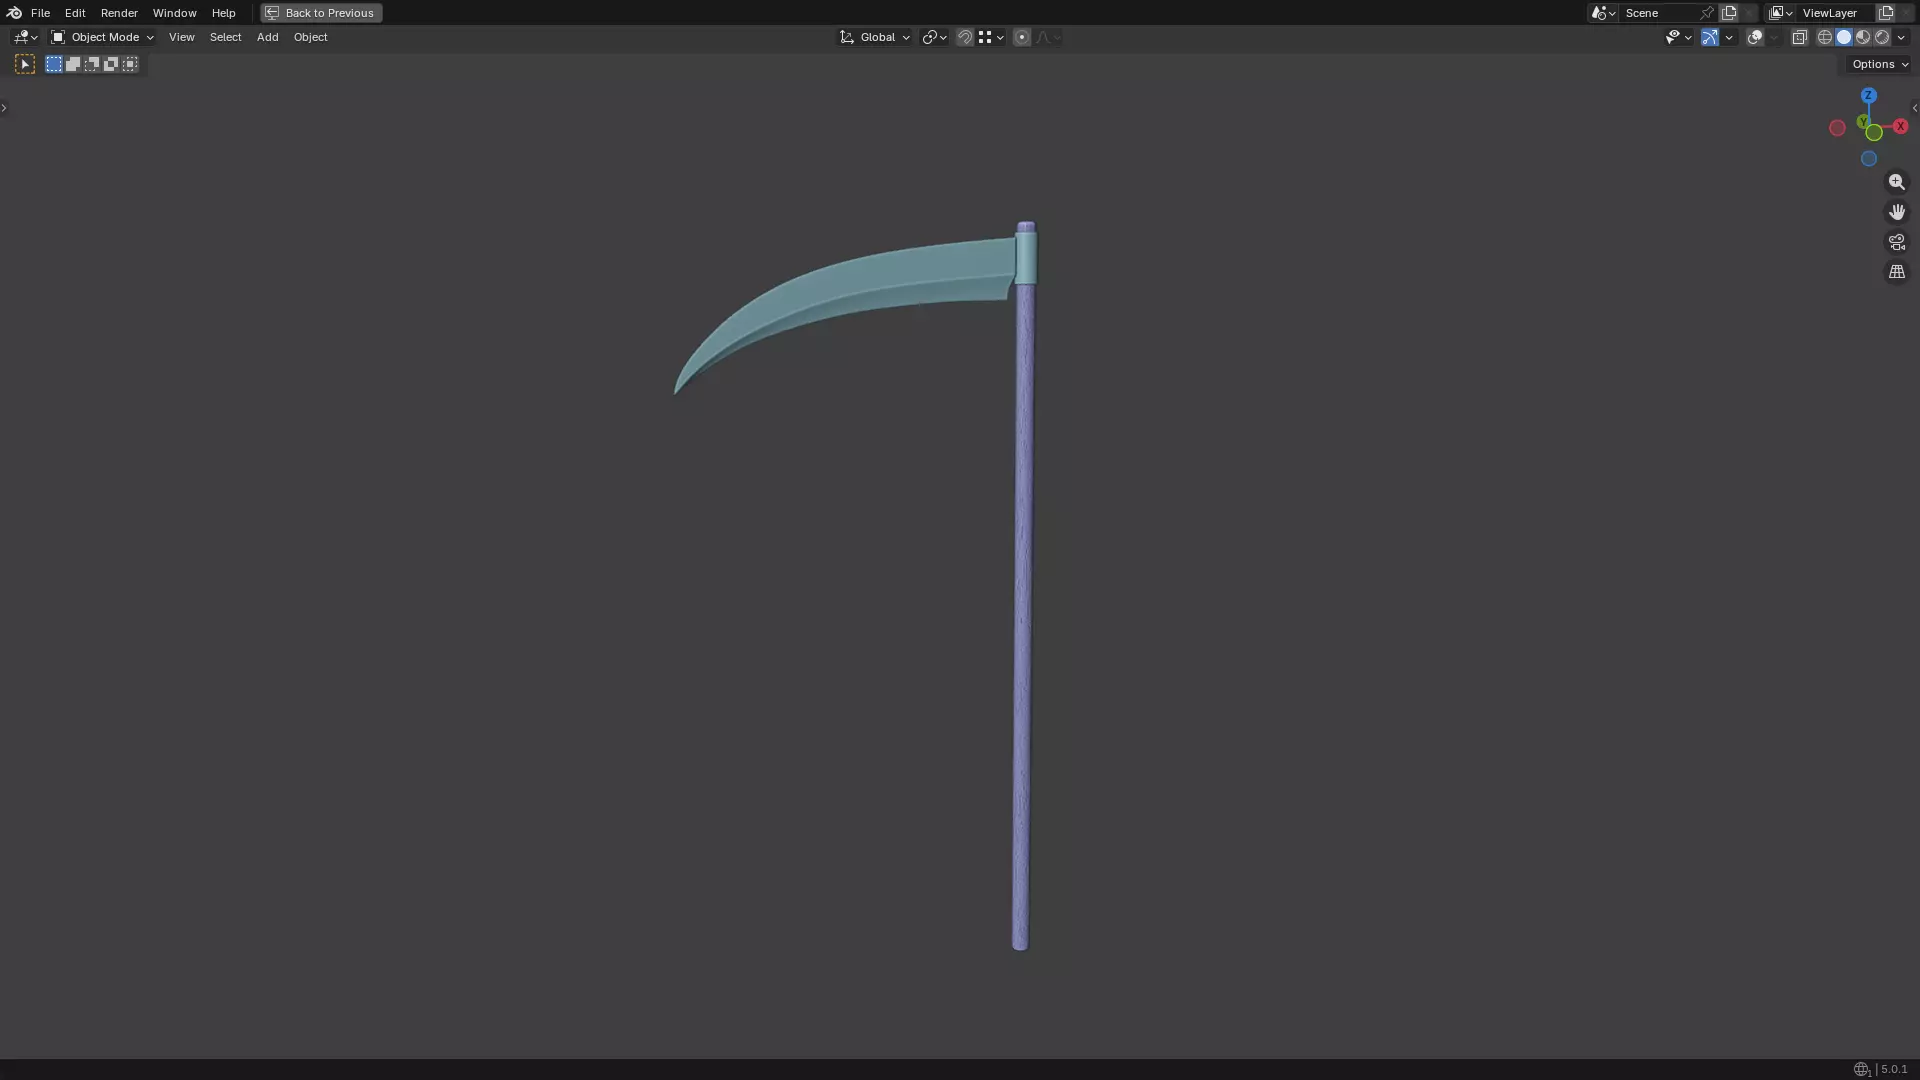This screenshot has height=1080, width=1920.
Task: Toggle proportional editing
Action: [x=1021, y=37]
